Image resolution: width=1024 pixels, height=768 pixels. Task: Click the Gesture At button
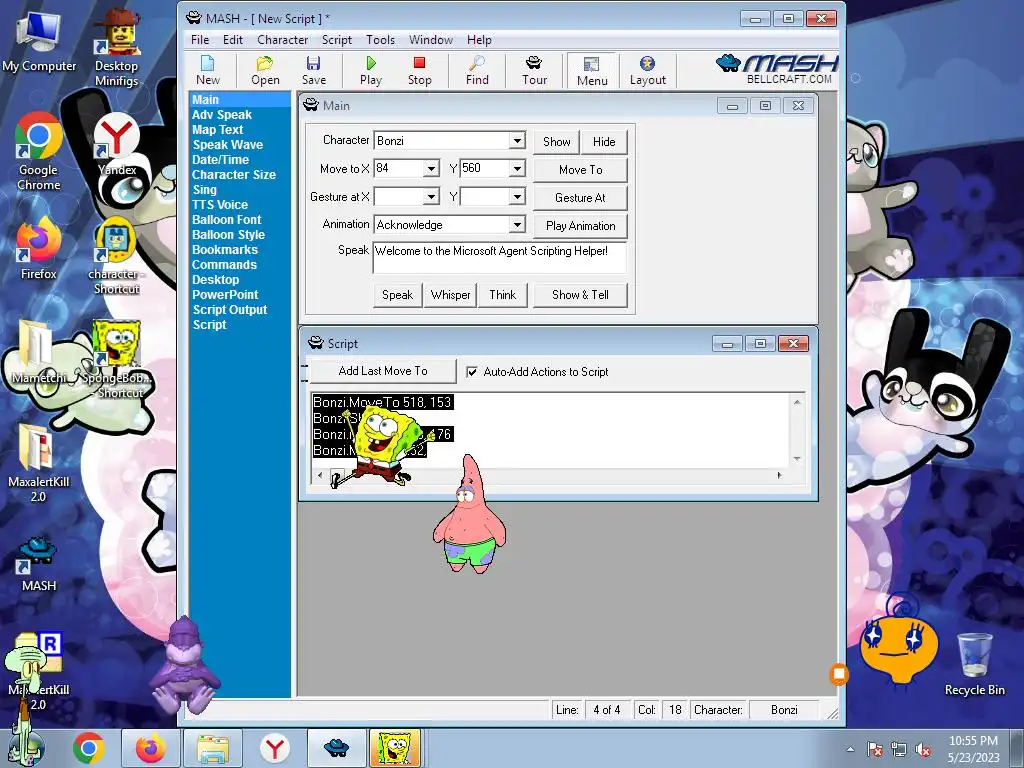point(580,198)
